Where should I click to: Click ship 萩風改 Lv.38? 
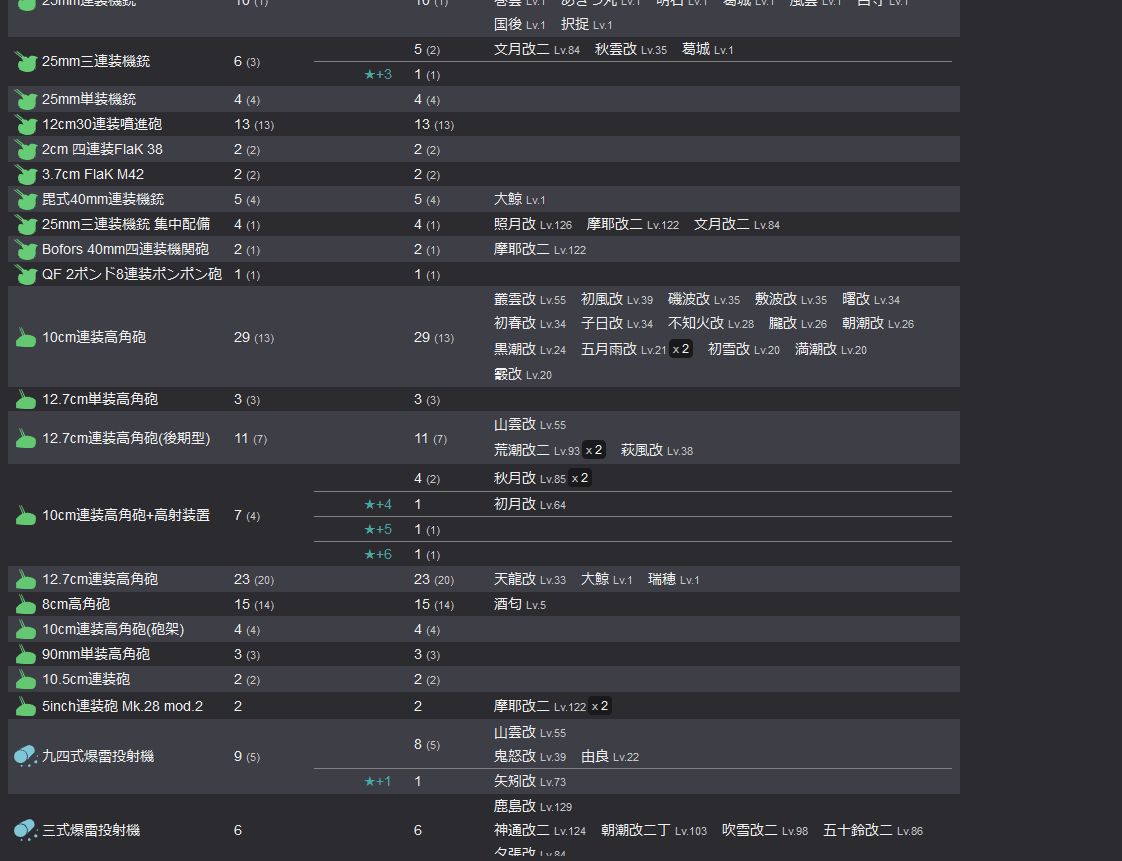tap(657, 451)
